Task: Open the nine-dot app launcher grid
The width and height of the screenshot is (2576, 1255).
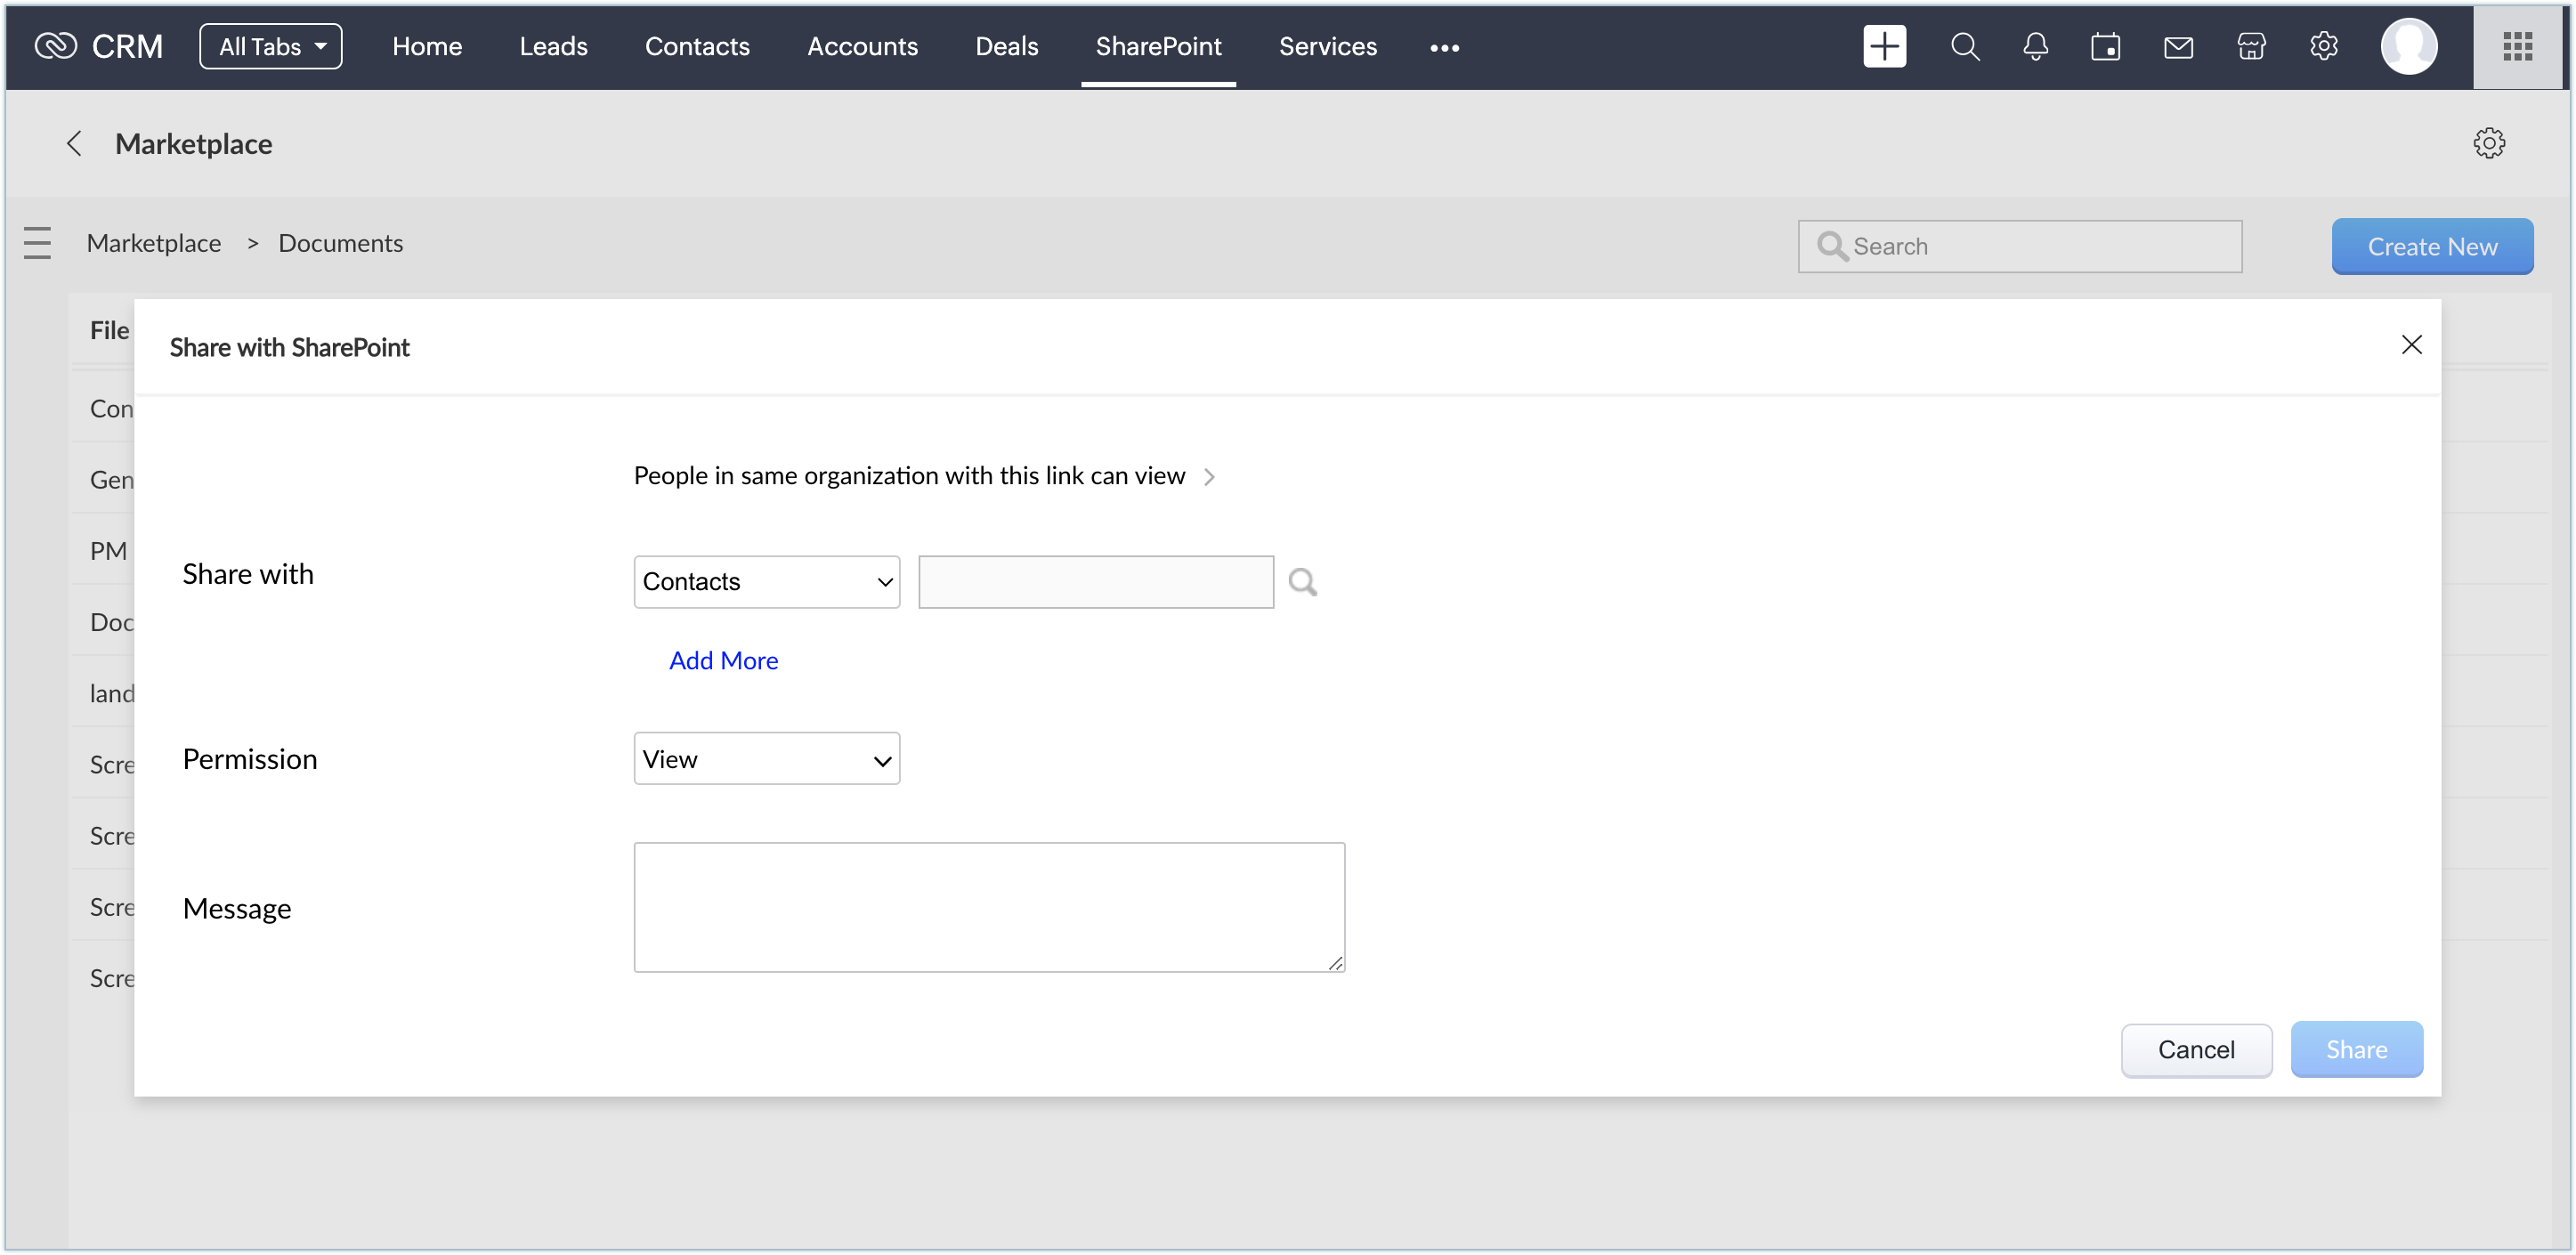Action: pos(2517,47)
